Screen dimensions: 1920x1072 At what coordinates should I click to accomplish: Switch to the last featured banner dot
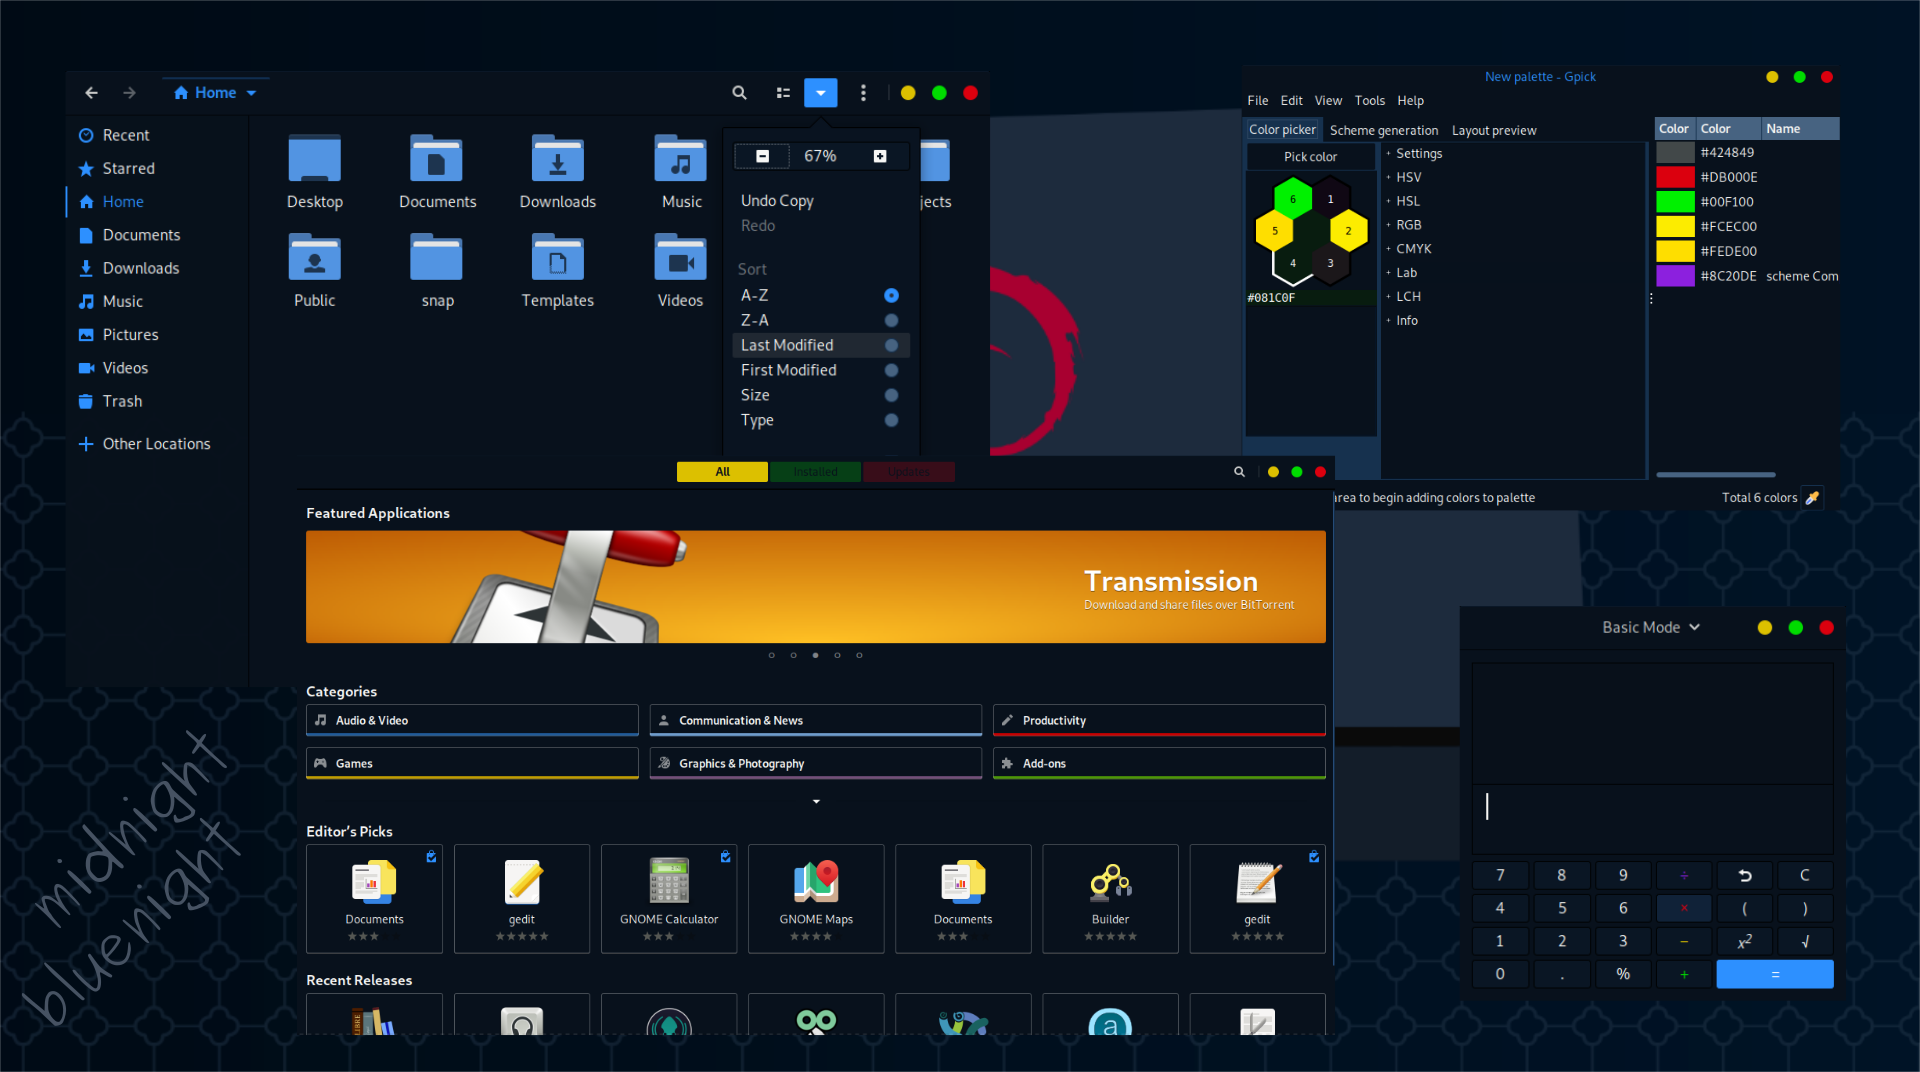(859, 656)
